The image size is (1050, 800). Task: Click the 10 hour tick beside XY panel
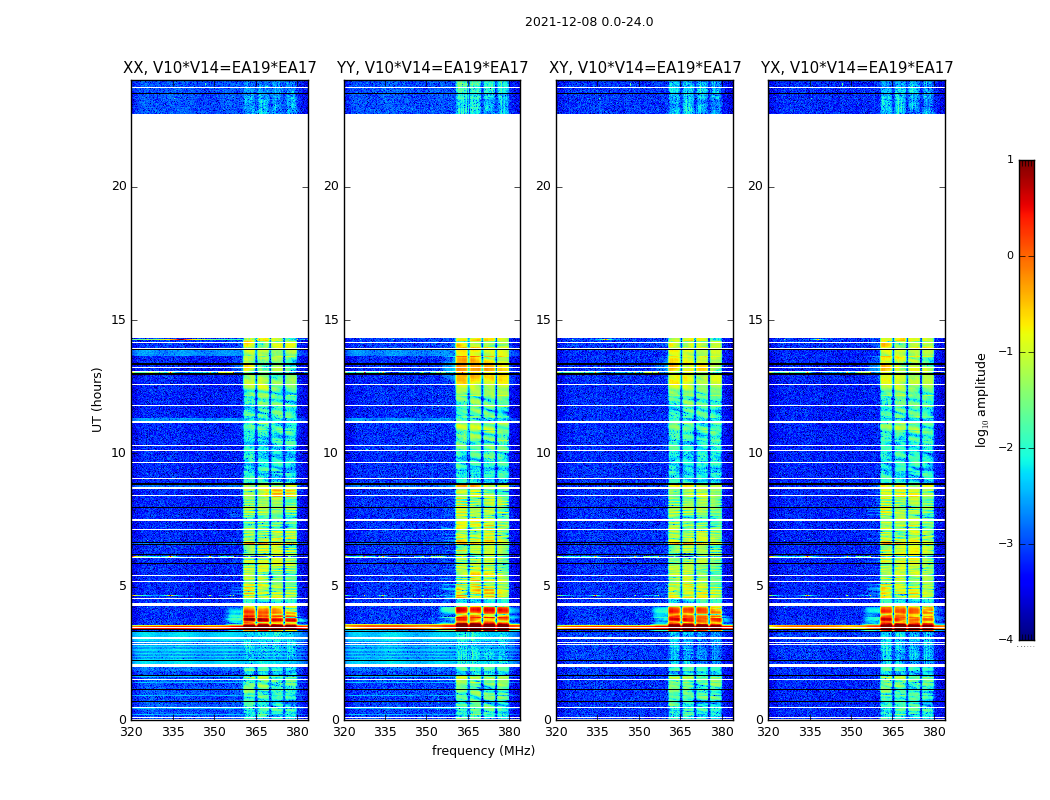point(543,453)
